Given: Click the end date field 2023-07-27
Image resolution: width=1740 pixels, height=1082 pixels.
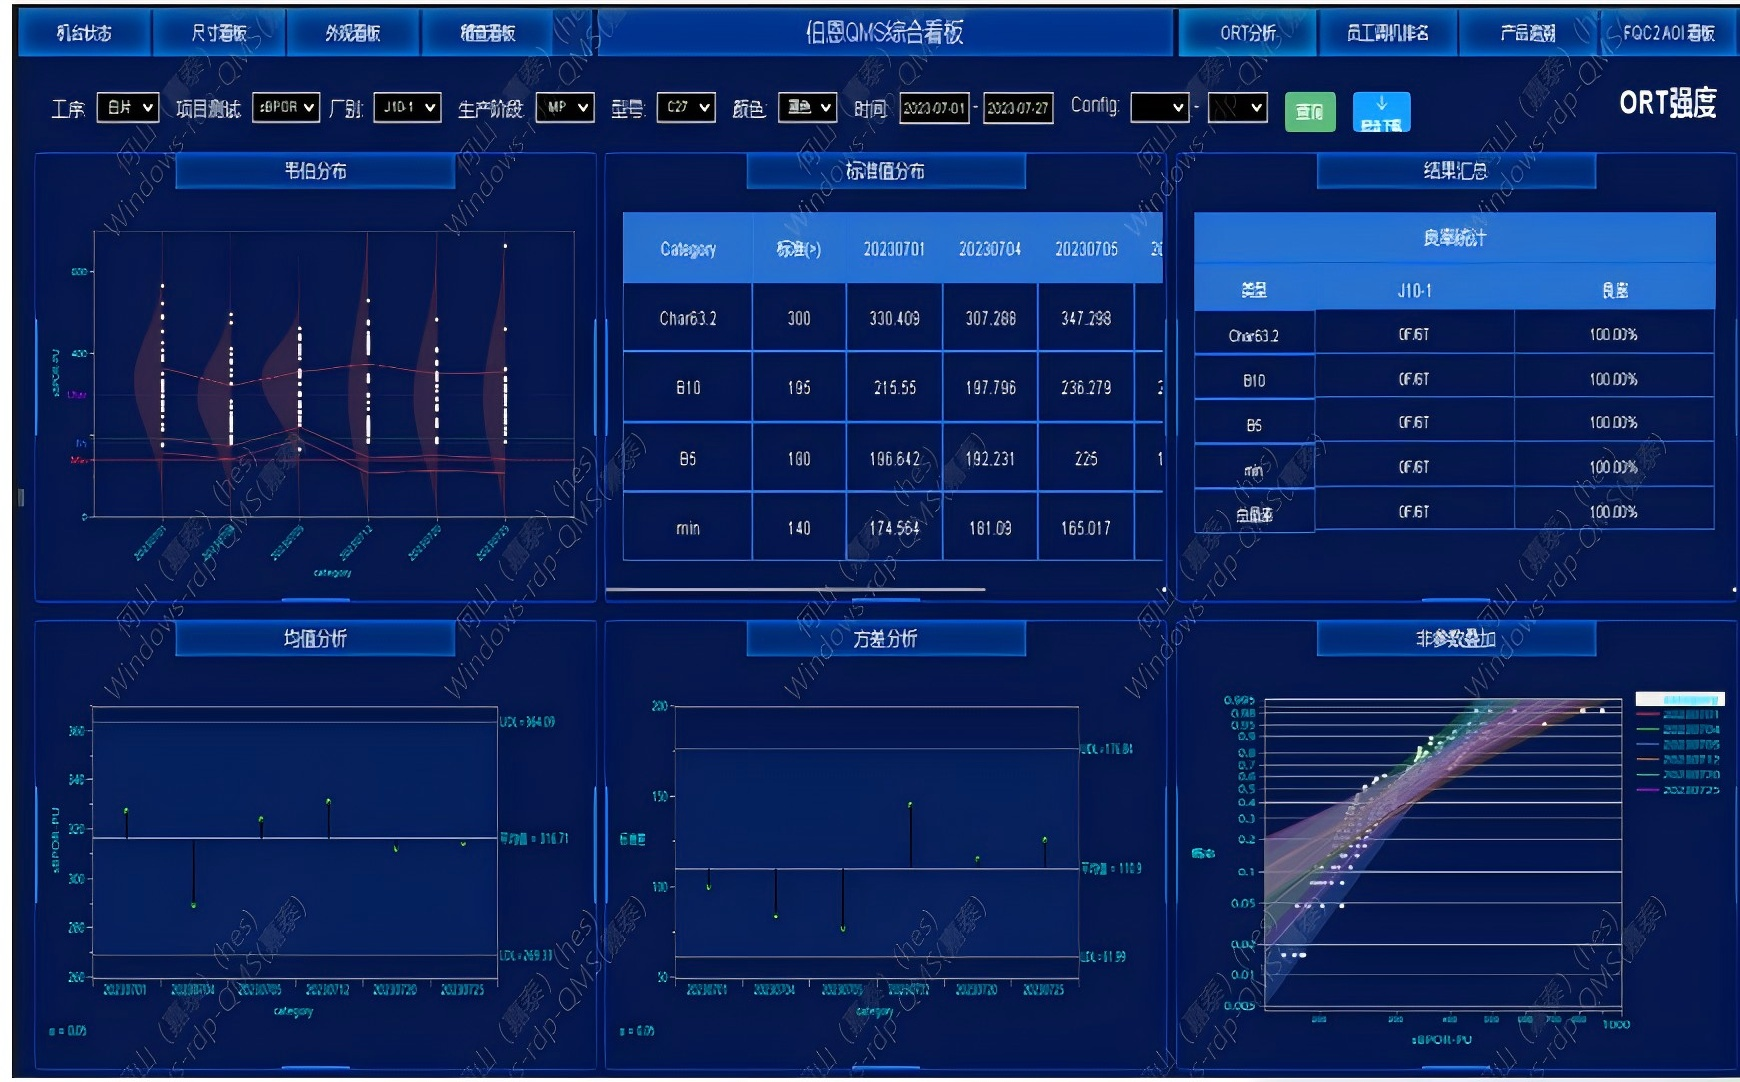Looking at the screenshot, I should pyautogui.click(x=1018, y=108).
